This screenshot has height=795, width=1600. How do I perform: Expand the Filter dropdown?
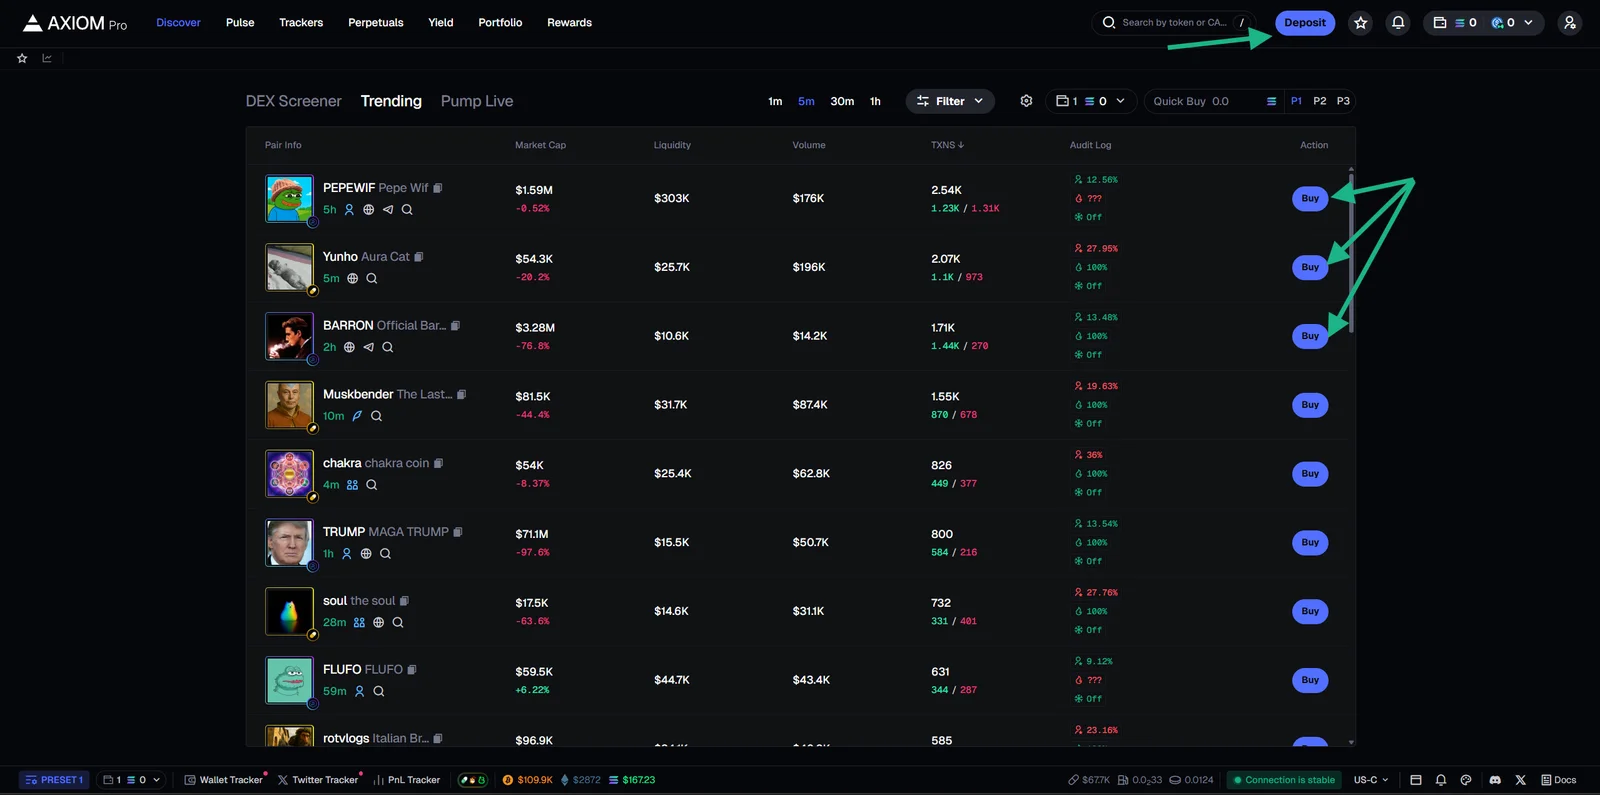point(950,101)
